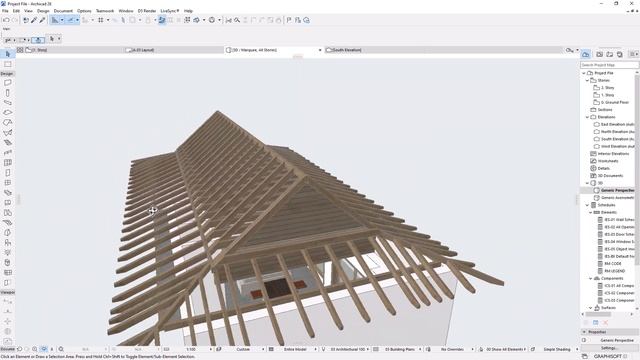Select 0. Ground Floor in Project Map
Viewport: 640px width, 360px height.
click(615, 102)
